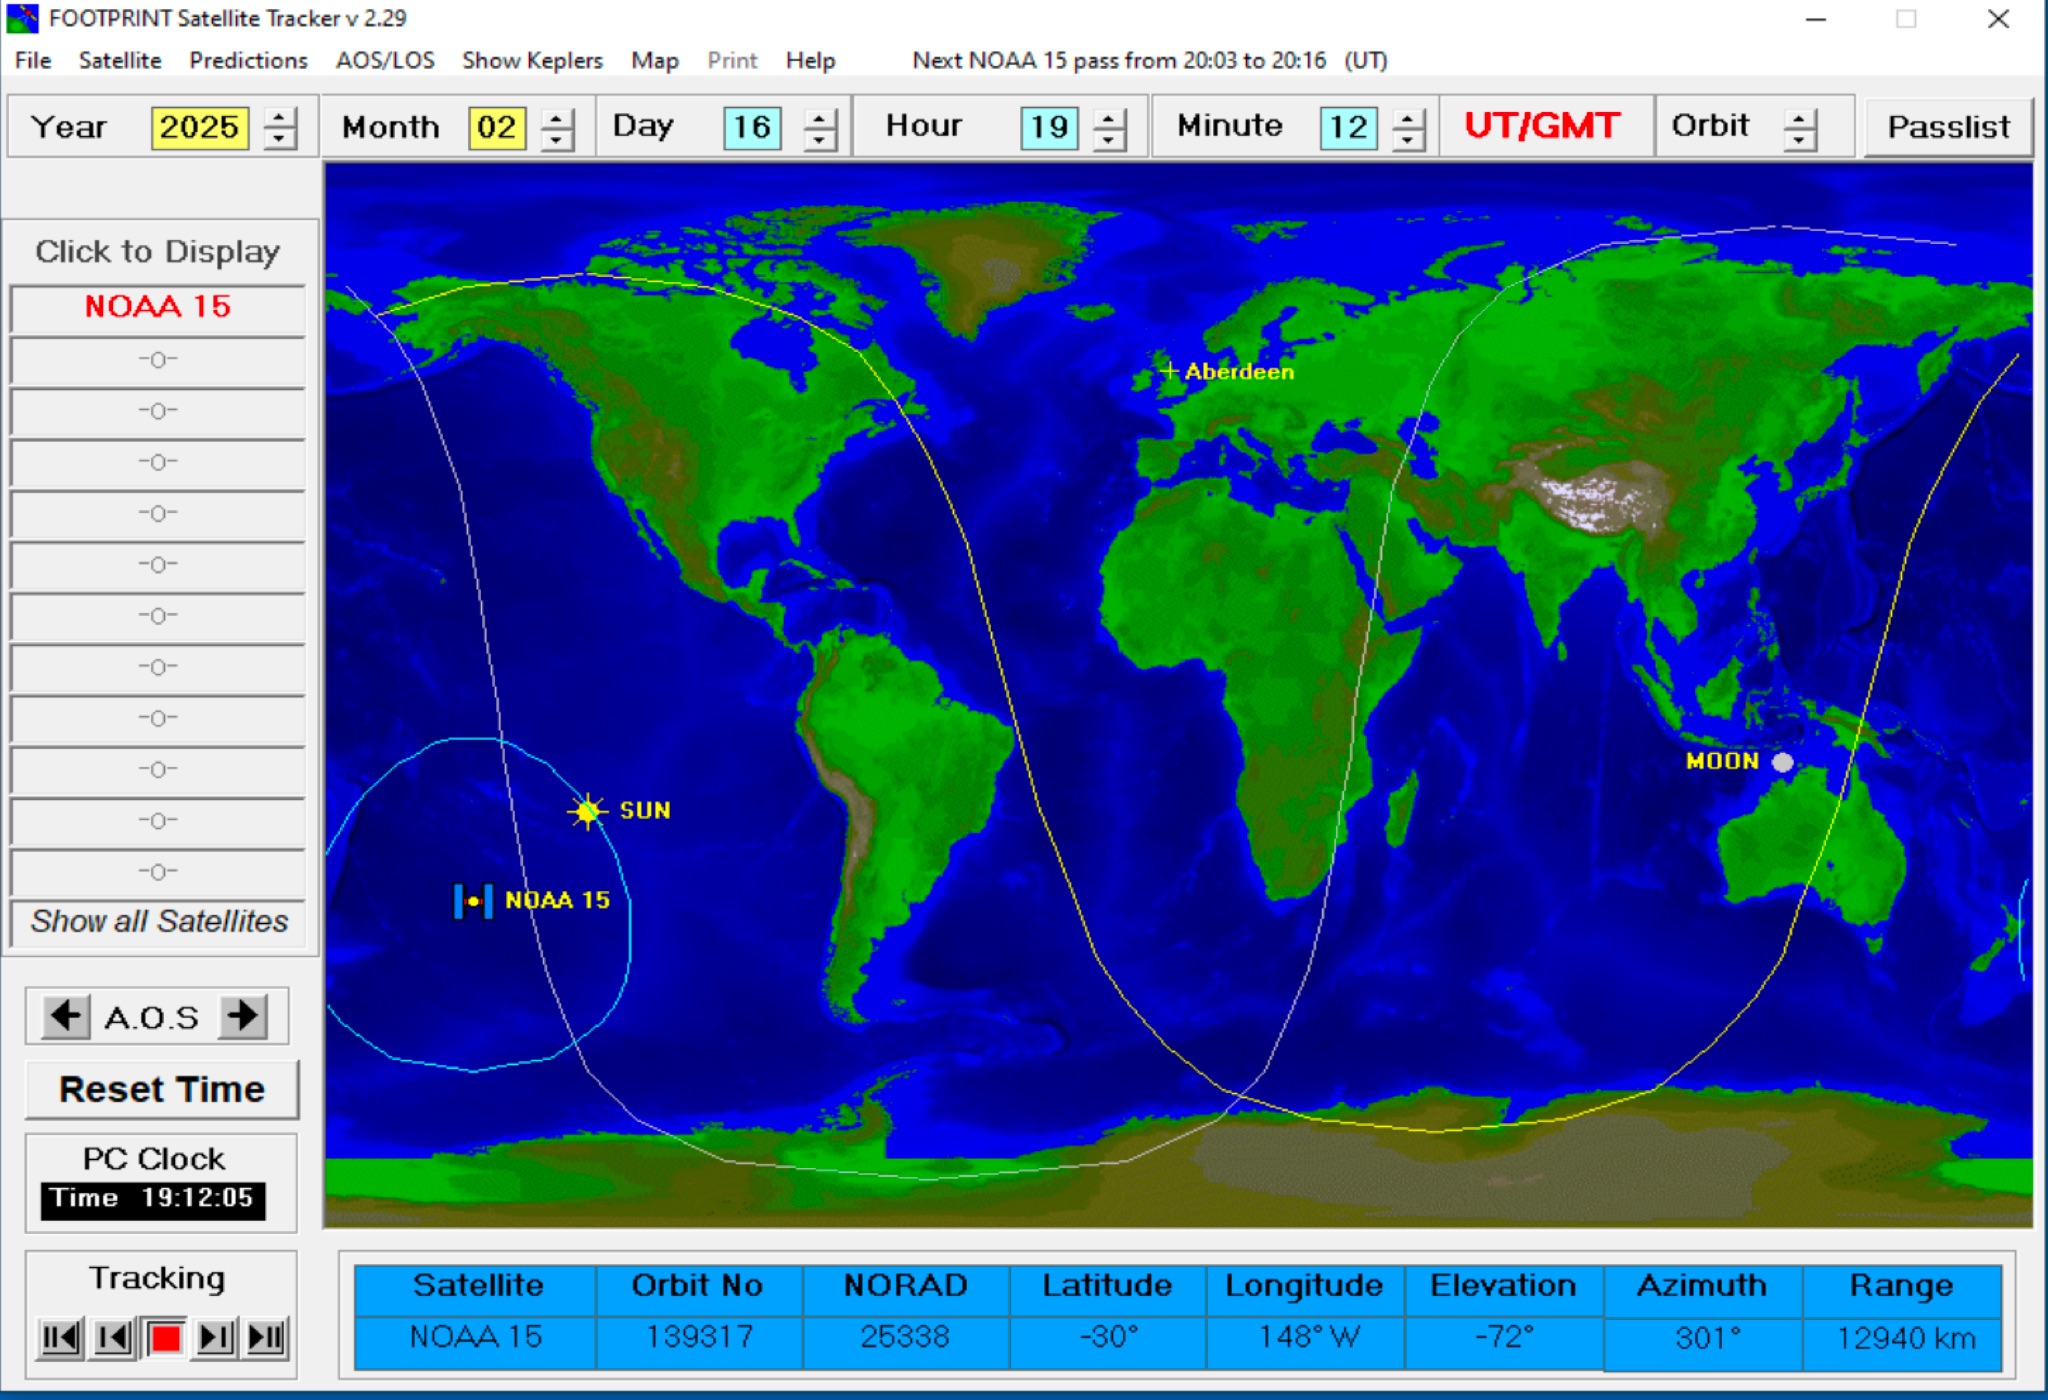Viewport: 2048px width, 1400px height.
Task: Click the Aberdeen ground station cross marker
Action: click(x=1169, y=370)
